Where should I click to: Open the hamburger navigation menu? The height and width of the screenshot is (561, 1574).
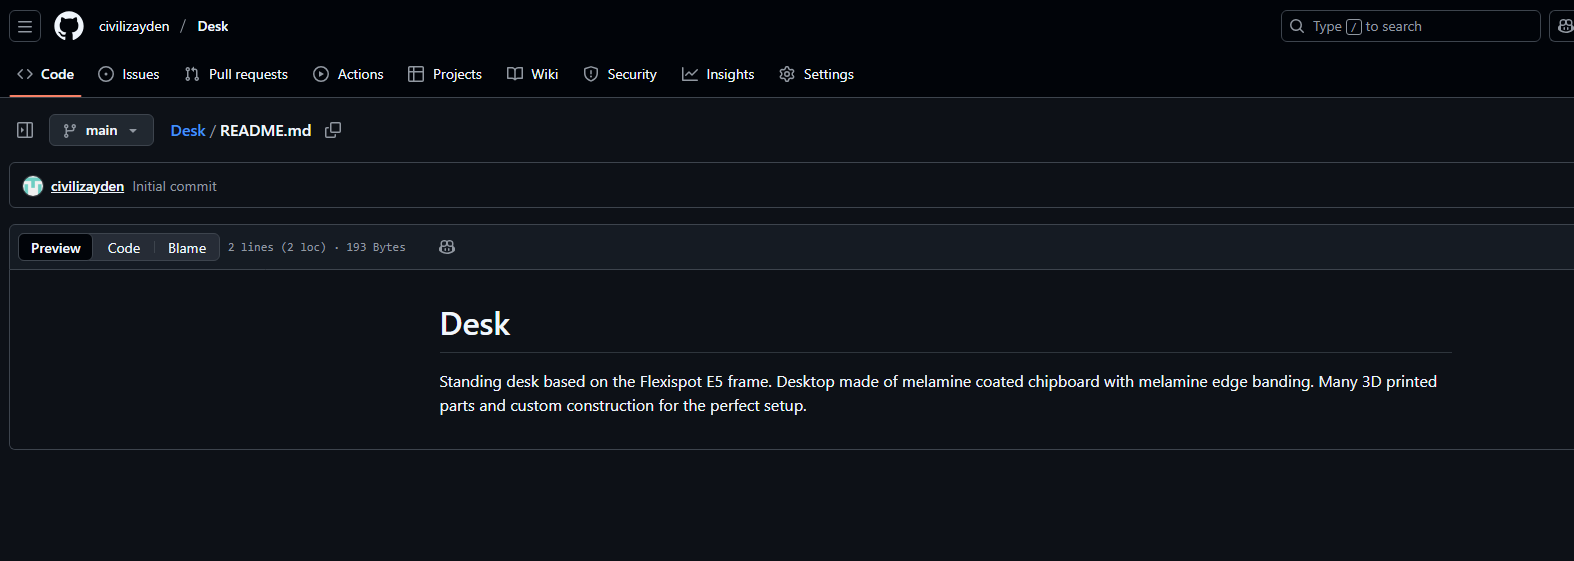click(25, 26)
